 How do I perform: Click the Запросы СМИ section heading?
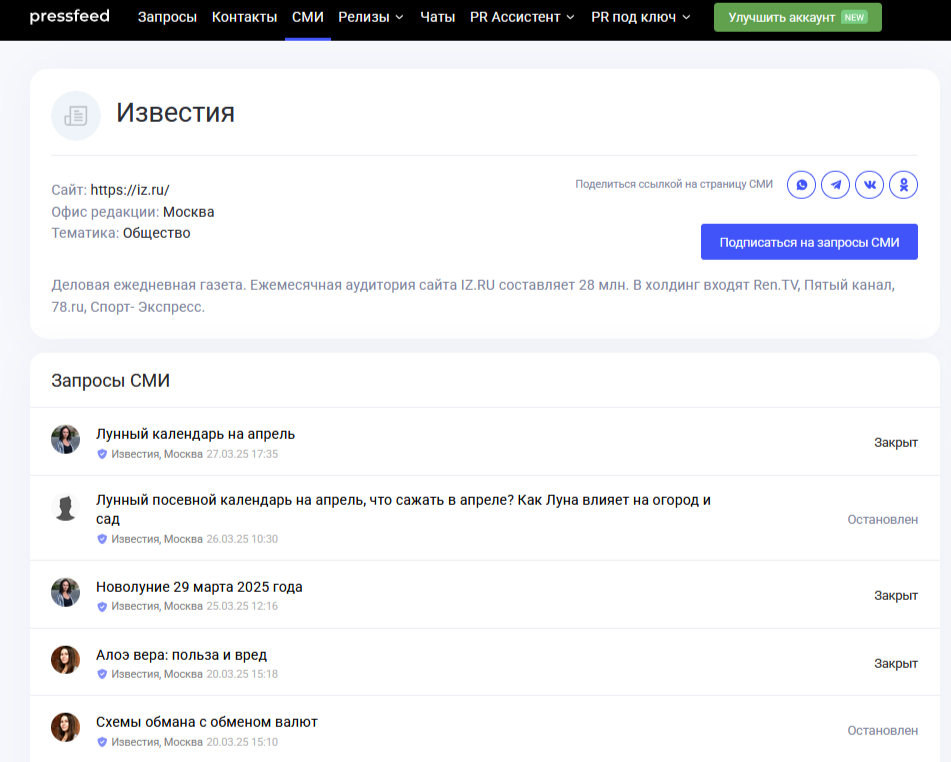110,381
